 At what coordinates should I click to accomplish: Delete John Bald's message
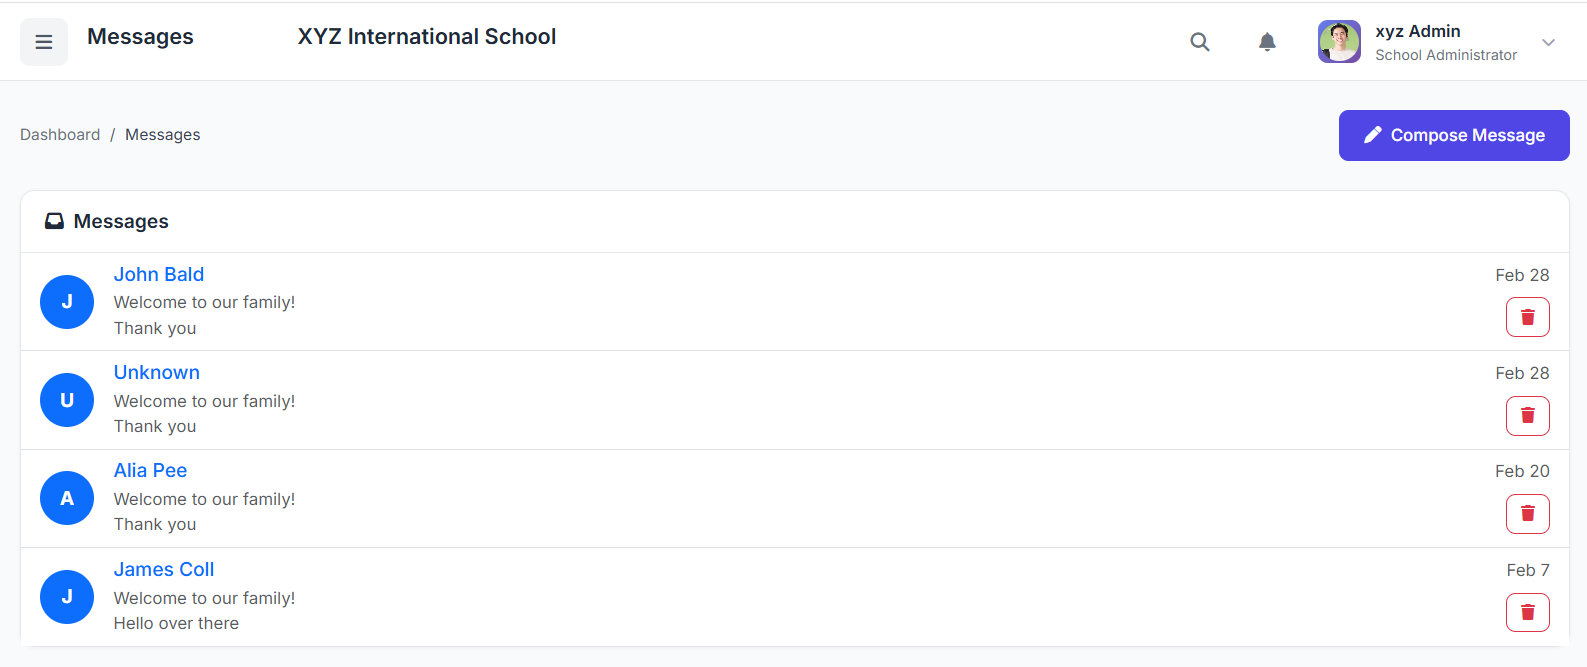tap(1528, 317)
